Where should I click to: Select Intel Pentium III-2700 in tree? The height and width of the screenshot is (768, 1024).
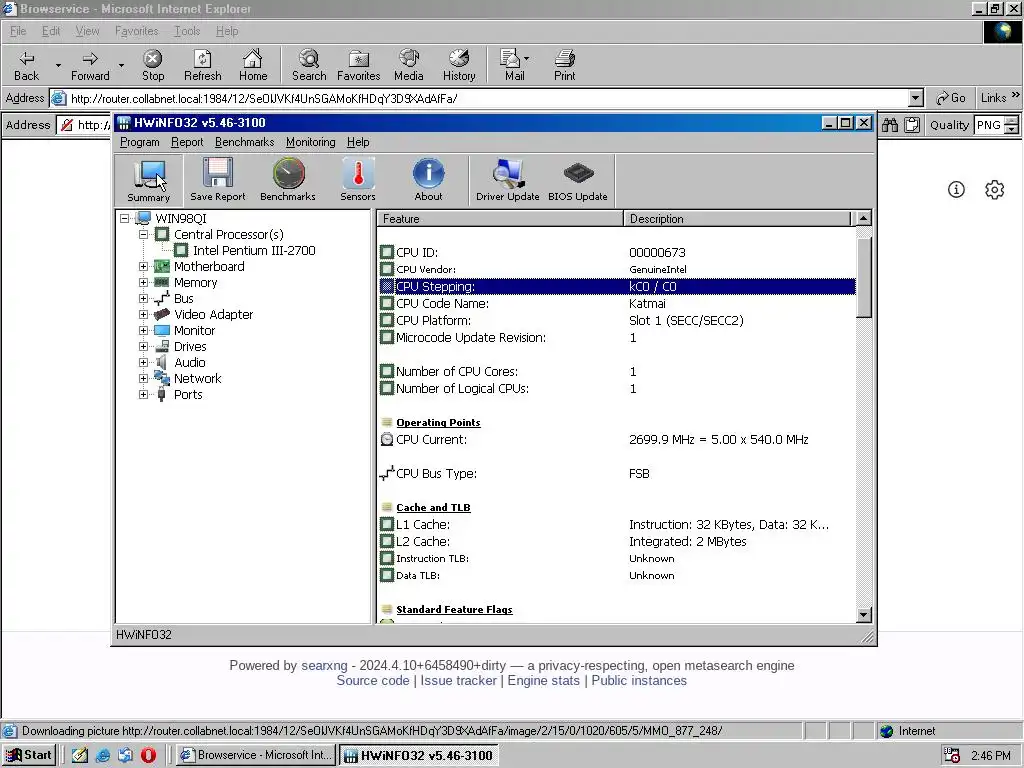(x=254, y=251)
